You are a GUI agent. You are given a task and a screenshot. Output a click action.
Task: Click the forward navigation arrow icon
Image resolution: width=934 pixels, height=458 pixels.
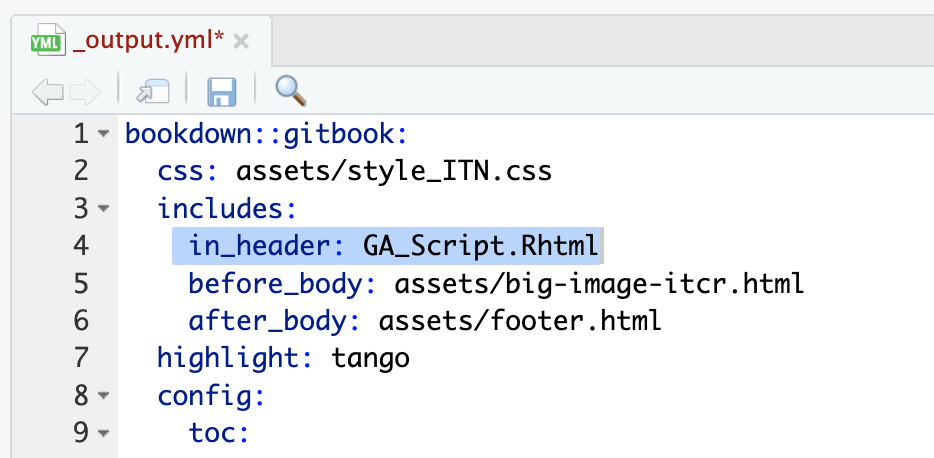click(x=83, y=93)
